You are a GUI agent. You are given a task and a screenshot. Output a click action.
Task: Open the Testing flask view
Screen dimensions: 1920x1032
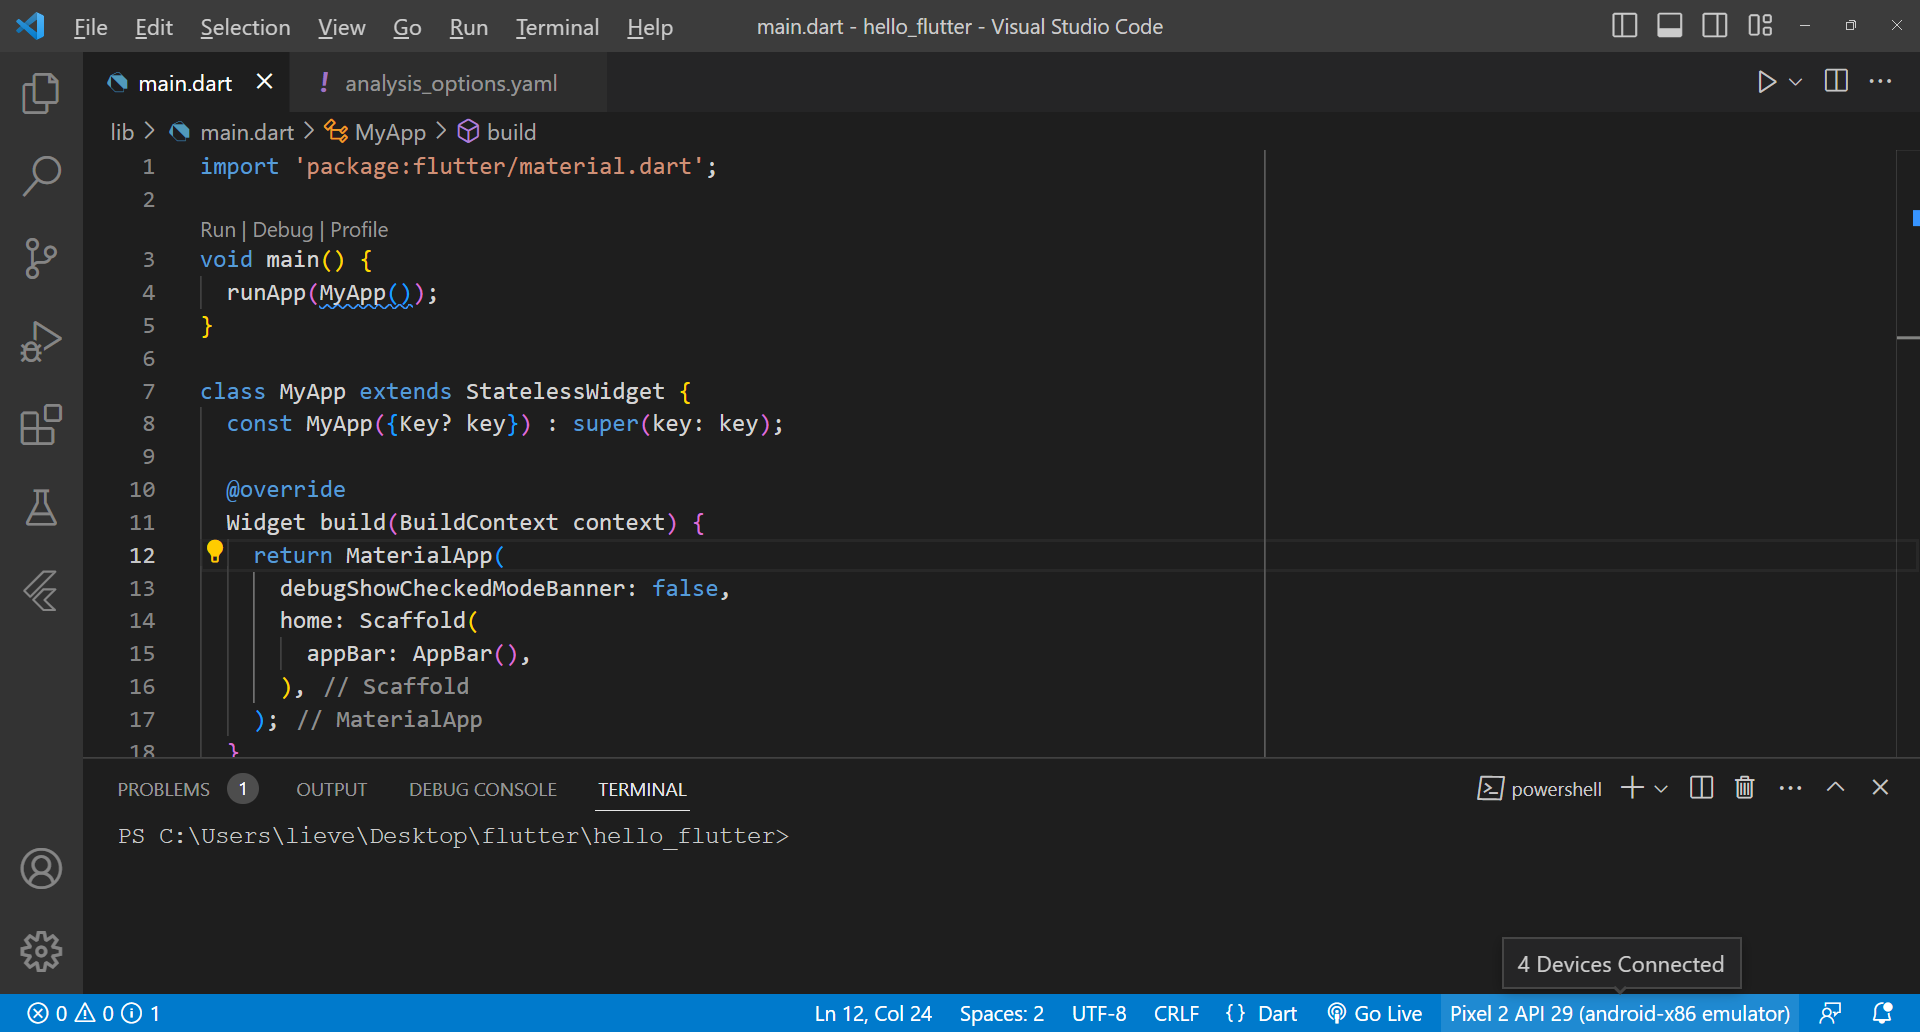coord(41,508)
